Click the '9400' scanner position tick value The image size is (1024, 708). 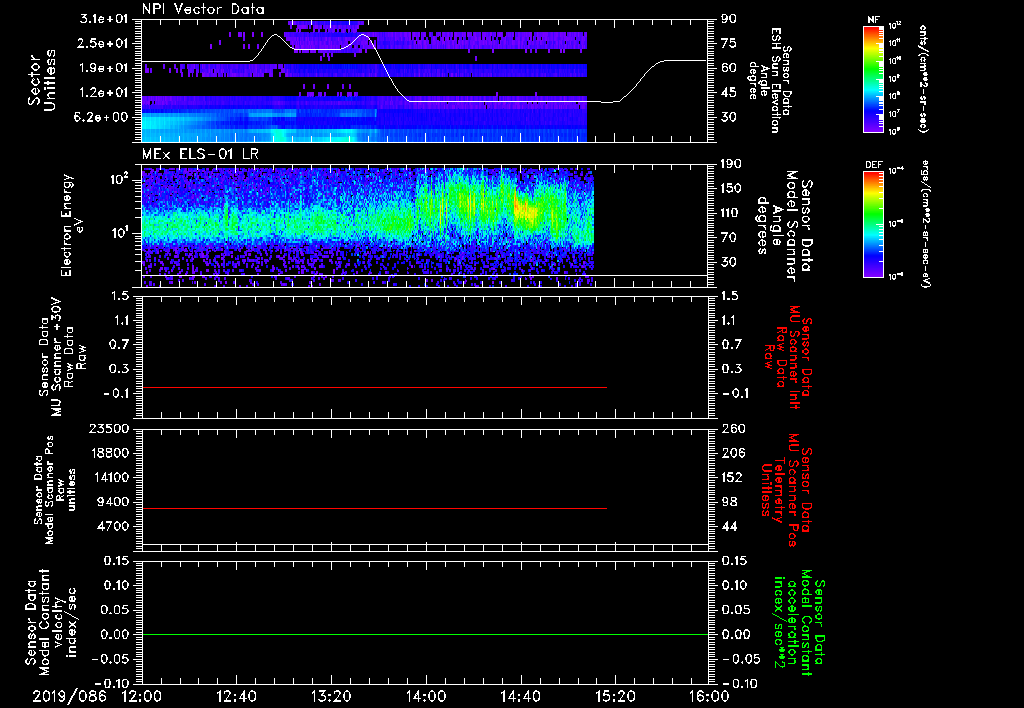[114, 502]
